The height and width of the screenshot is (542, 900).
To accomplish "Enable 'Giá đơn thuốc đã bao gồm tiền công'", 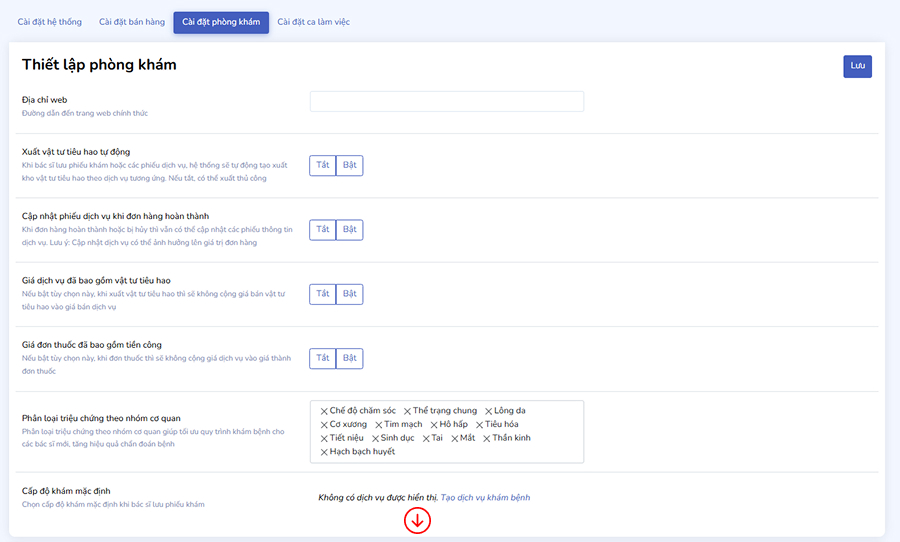I will 349,358.
